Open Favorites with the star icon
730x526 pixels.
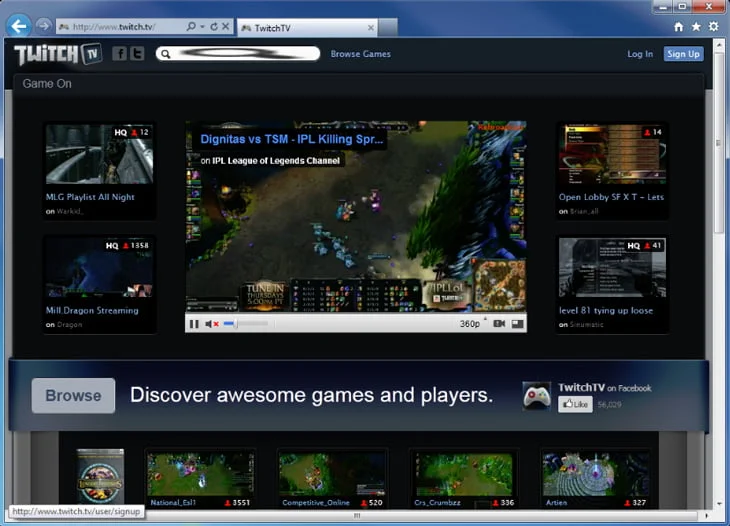pyautogui.click(x=696, y=27)
